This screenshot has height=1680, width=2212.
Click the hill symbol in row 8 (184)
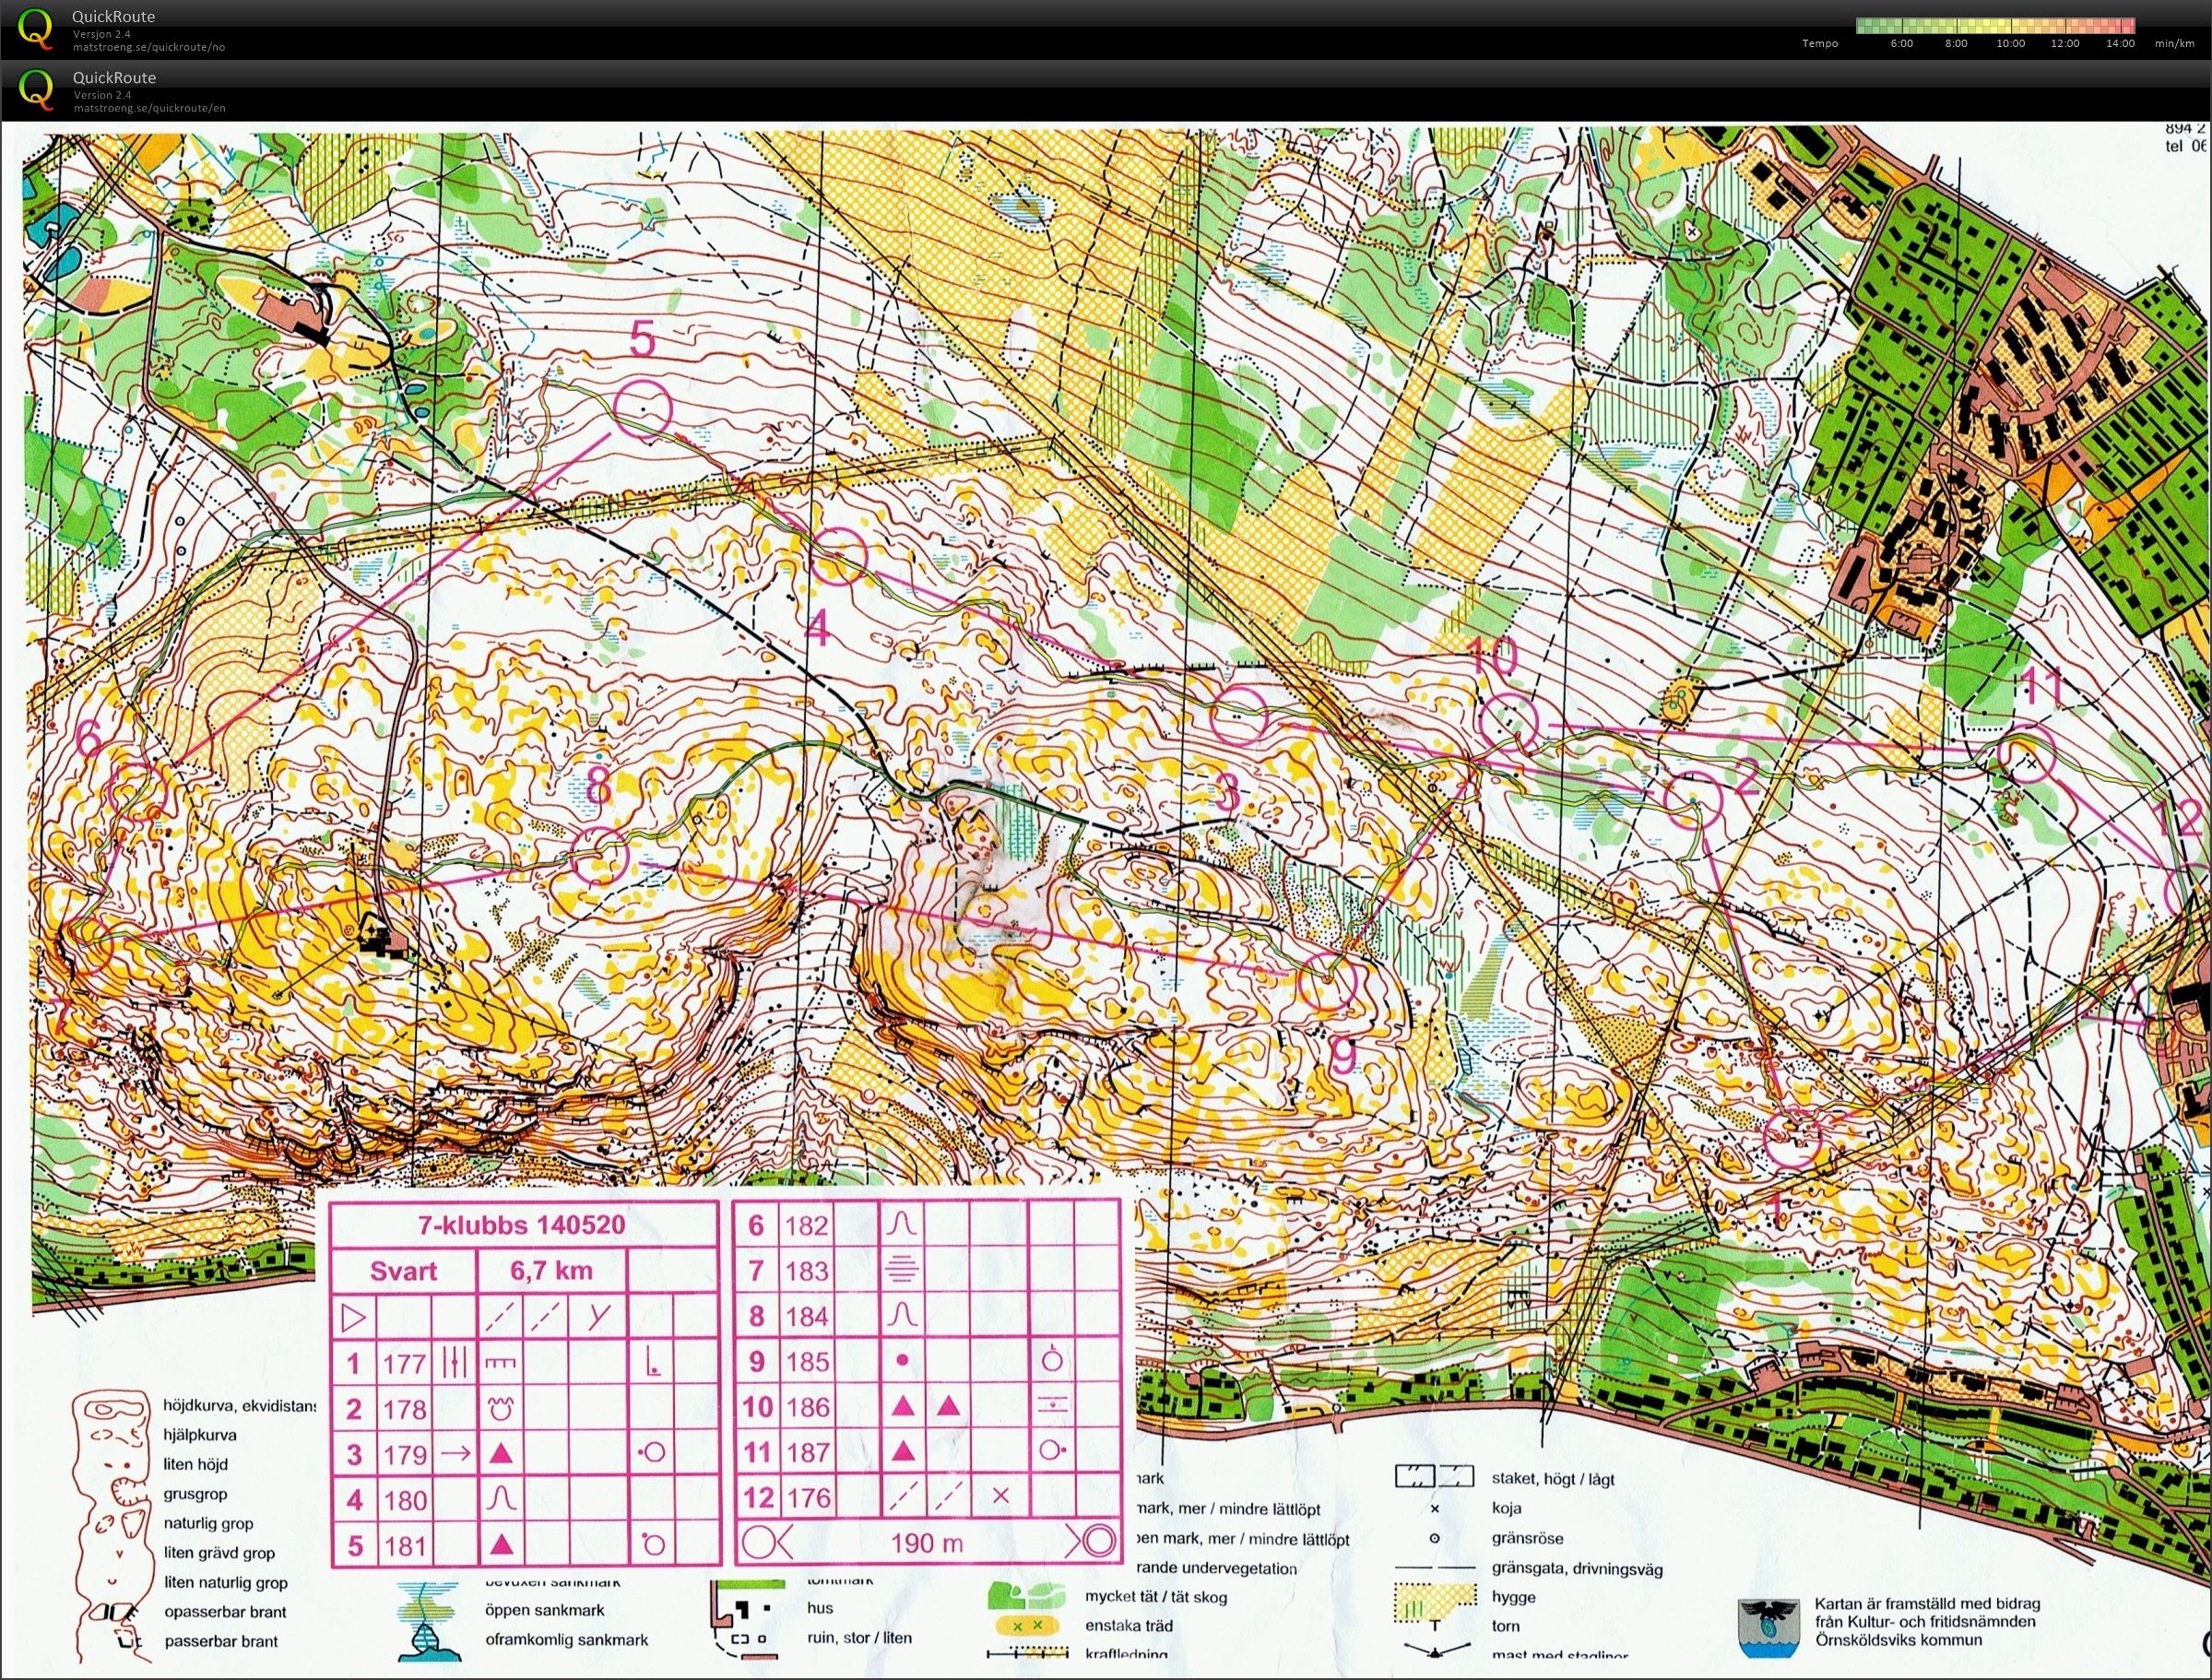903,1316
